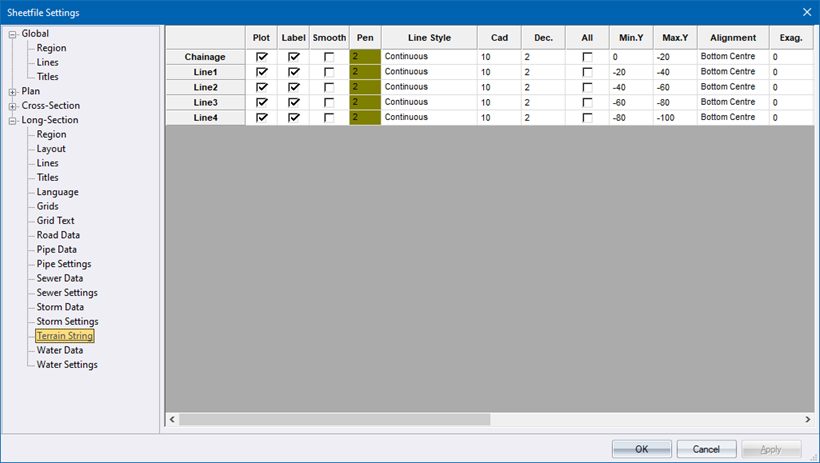Toggle the Label checkbox for Line2
The width and height of the screenshot is (820, 463).
294,87
